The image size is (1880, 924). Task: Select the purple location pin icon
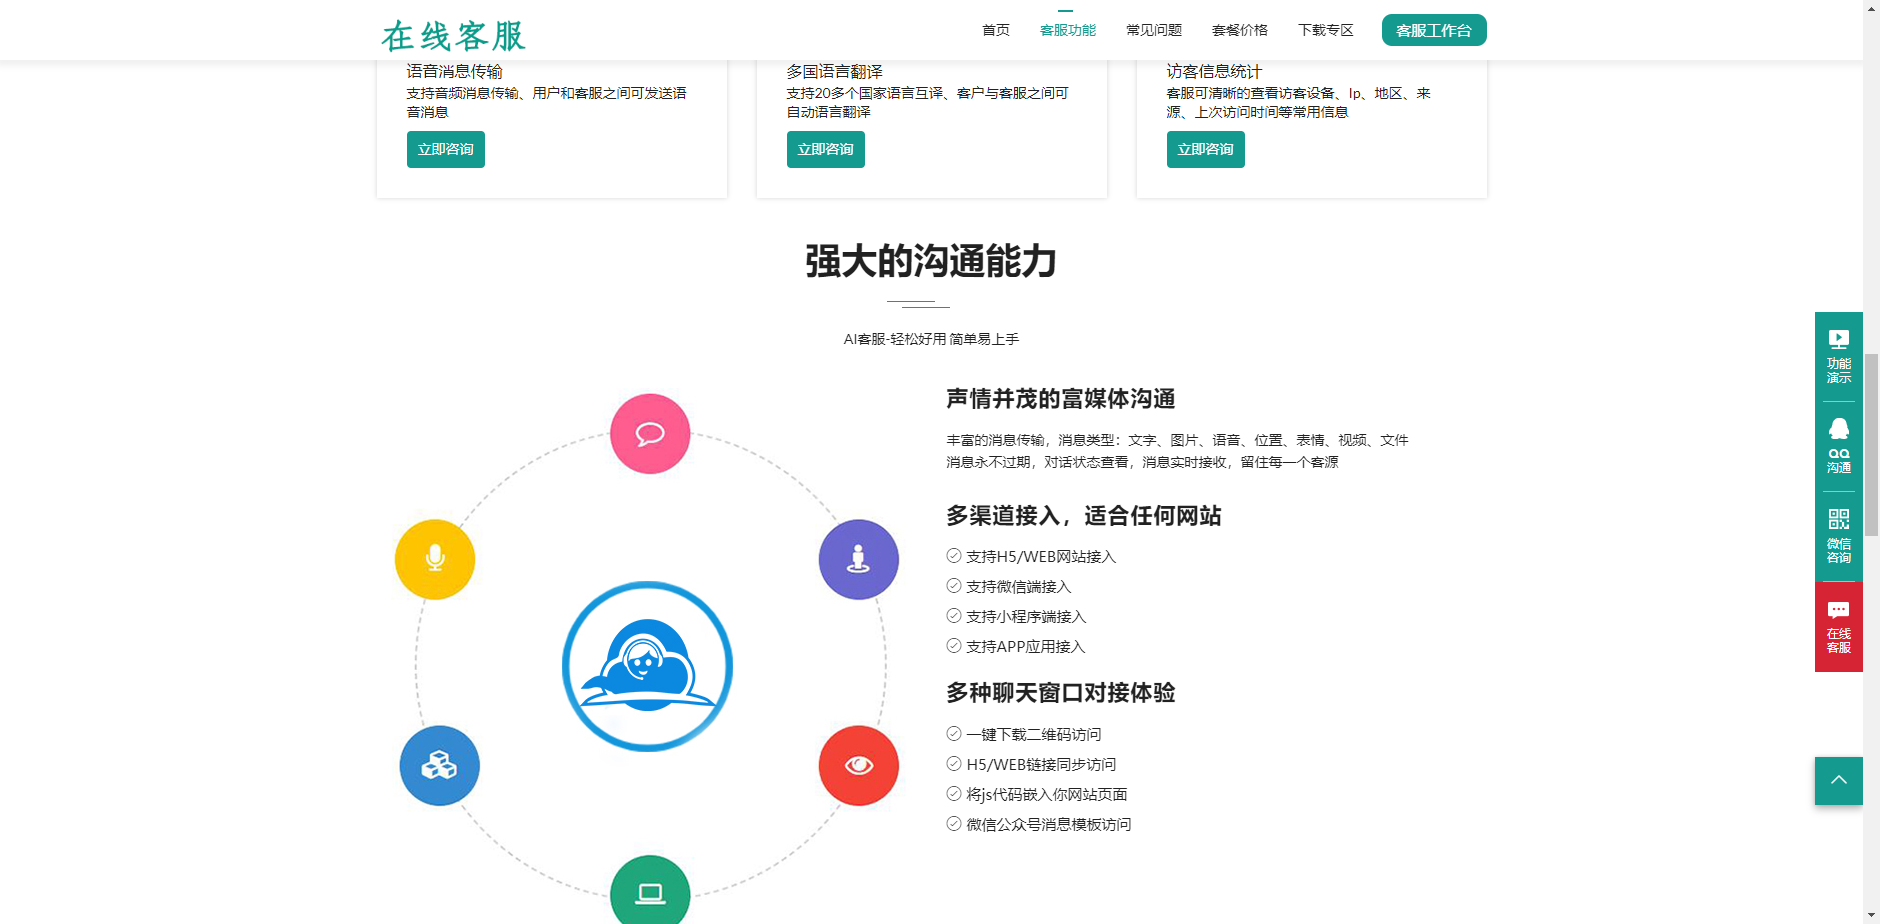(858, 559)
